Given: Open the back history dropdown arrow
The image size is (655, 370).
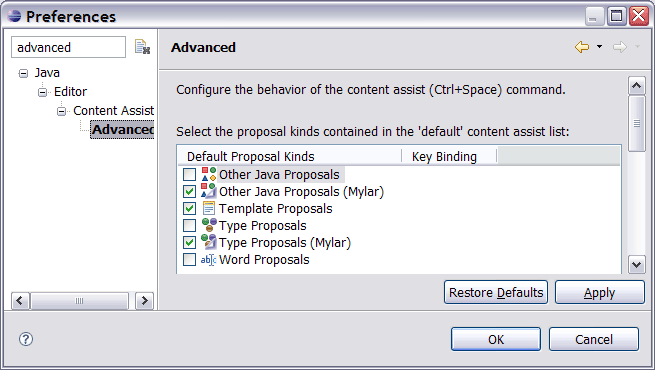Looking at the screenshot, I should point(599,46).
